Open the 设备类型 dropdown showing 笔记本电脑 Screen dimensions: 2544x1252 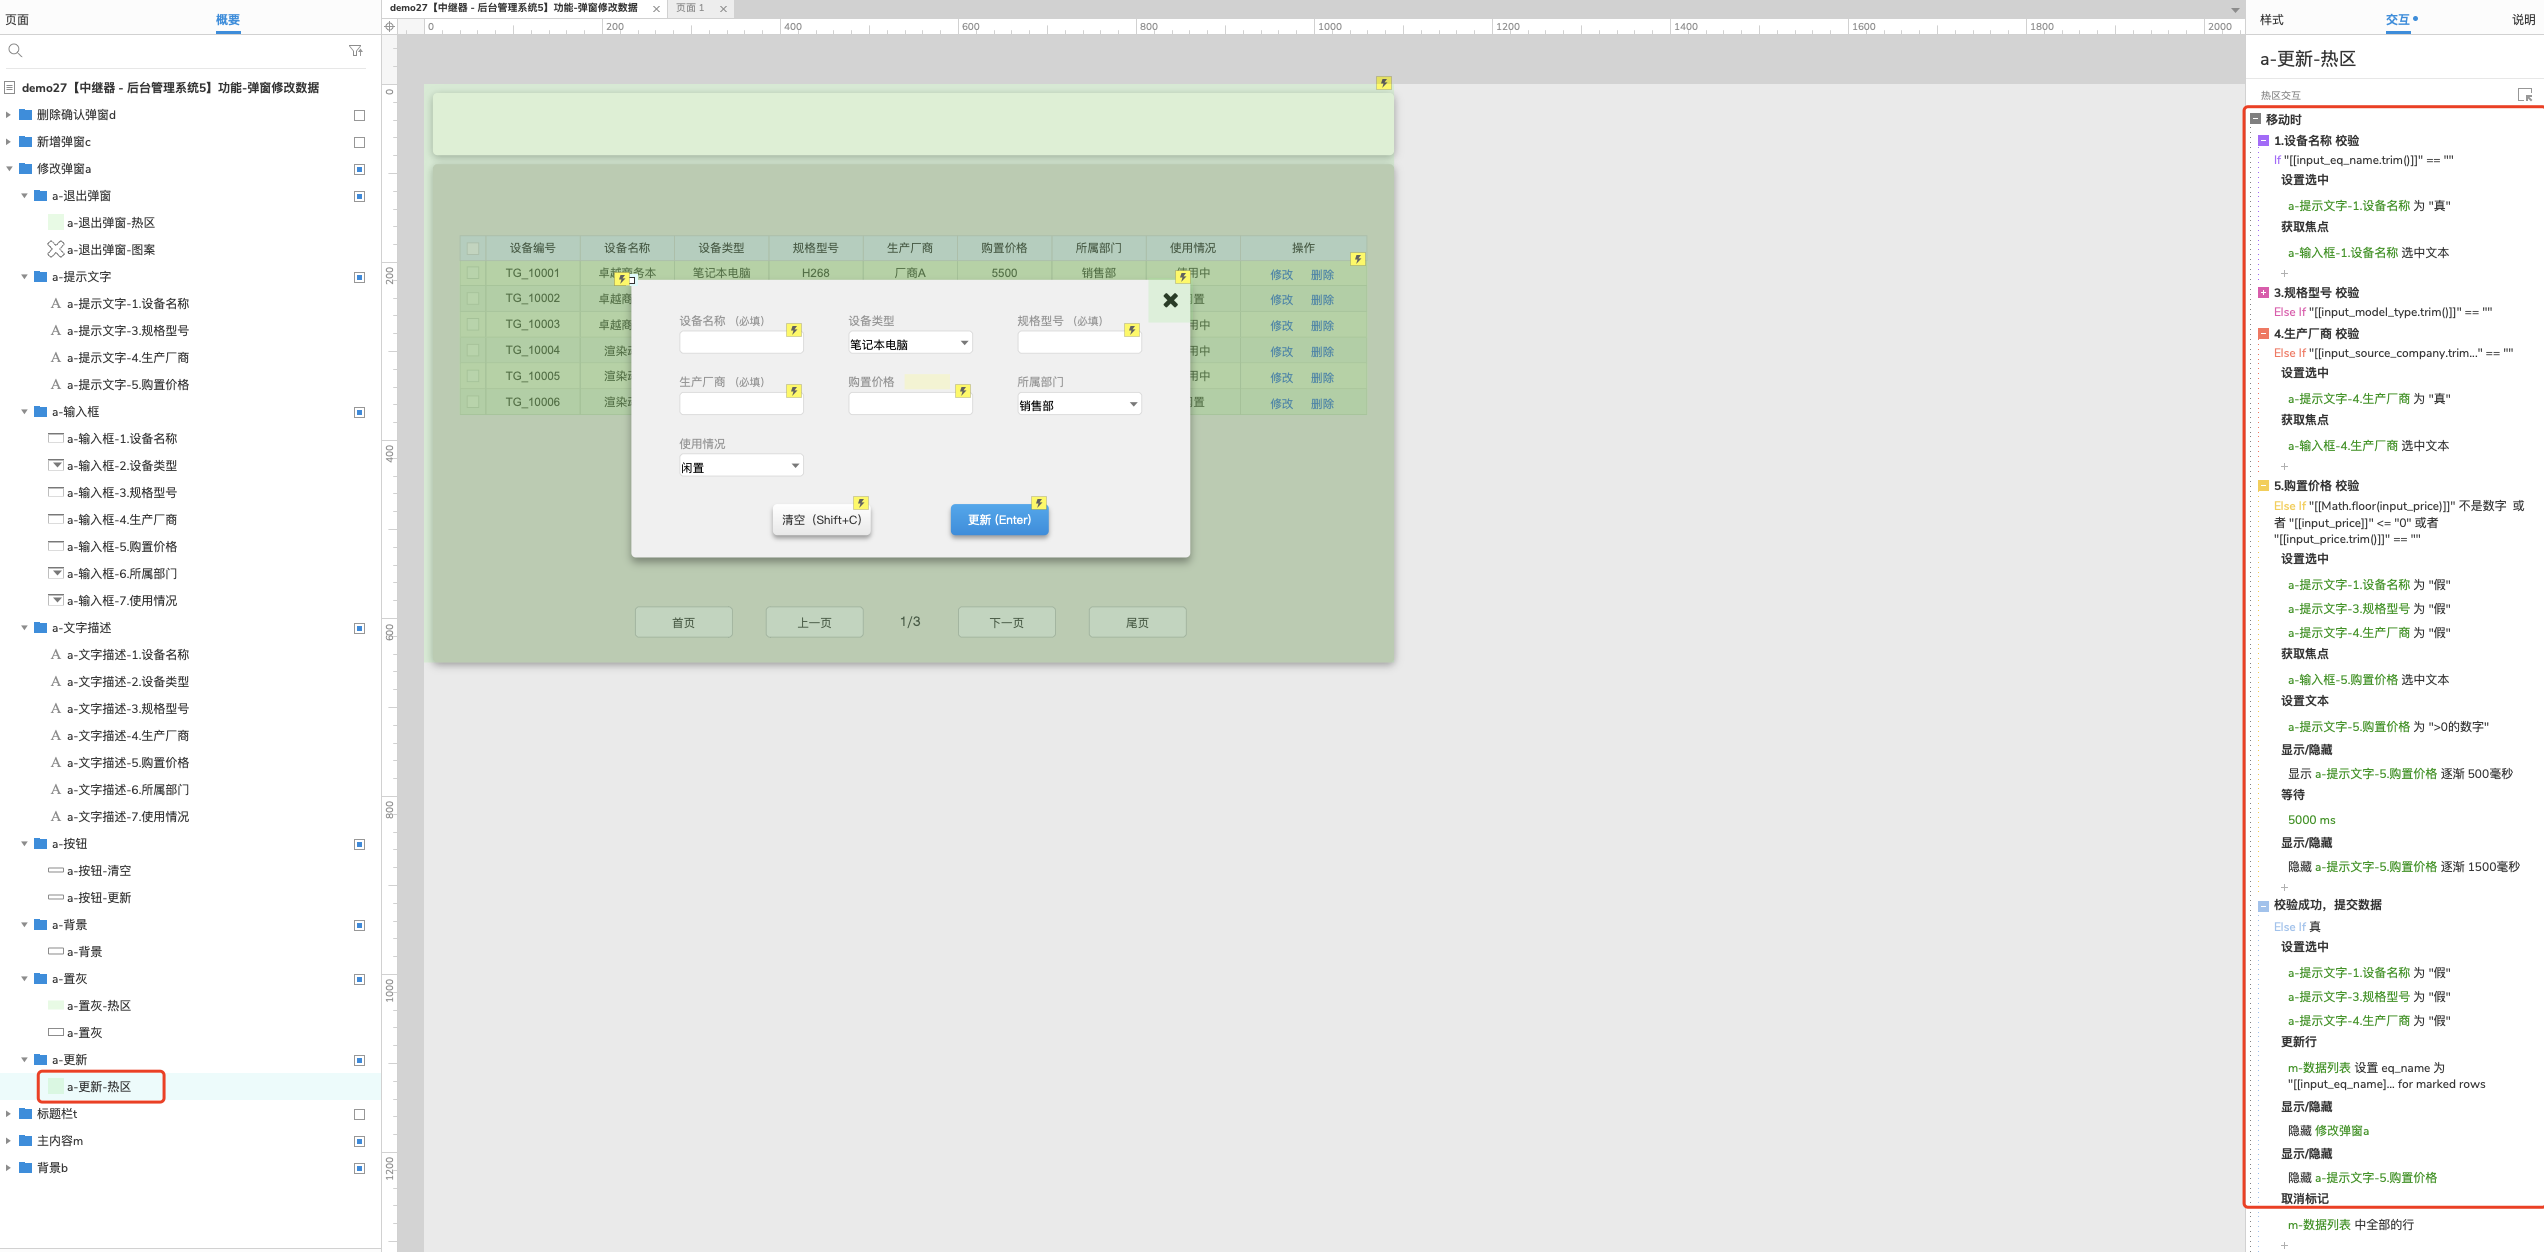(910, 343)
